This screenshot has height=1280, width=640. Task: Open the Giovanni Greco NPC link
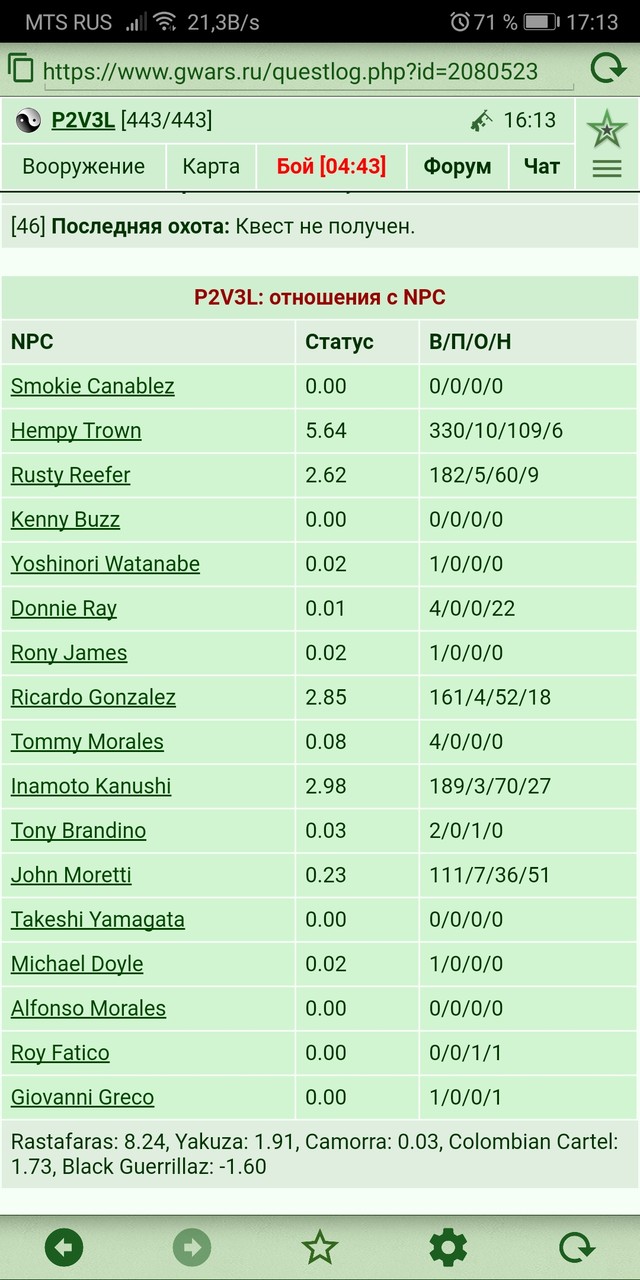(x=82, y=1097)
